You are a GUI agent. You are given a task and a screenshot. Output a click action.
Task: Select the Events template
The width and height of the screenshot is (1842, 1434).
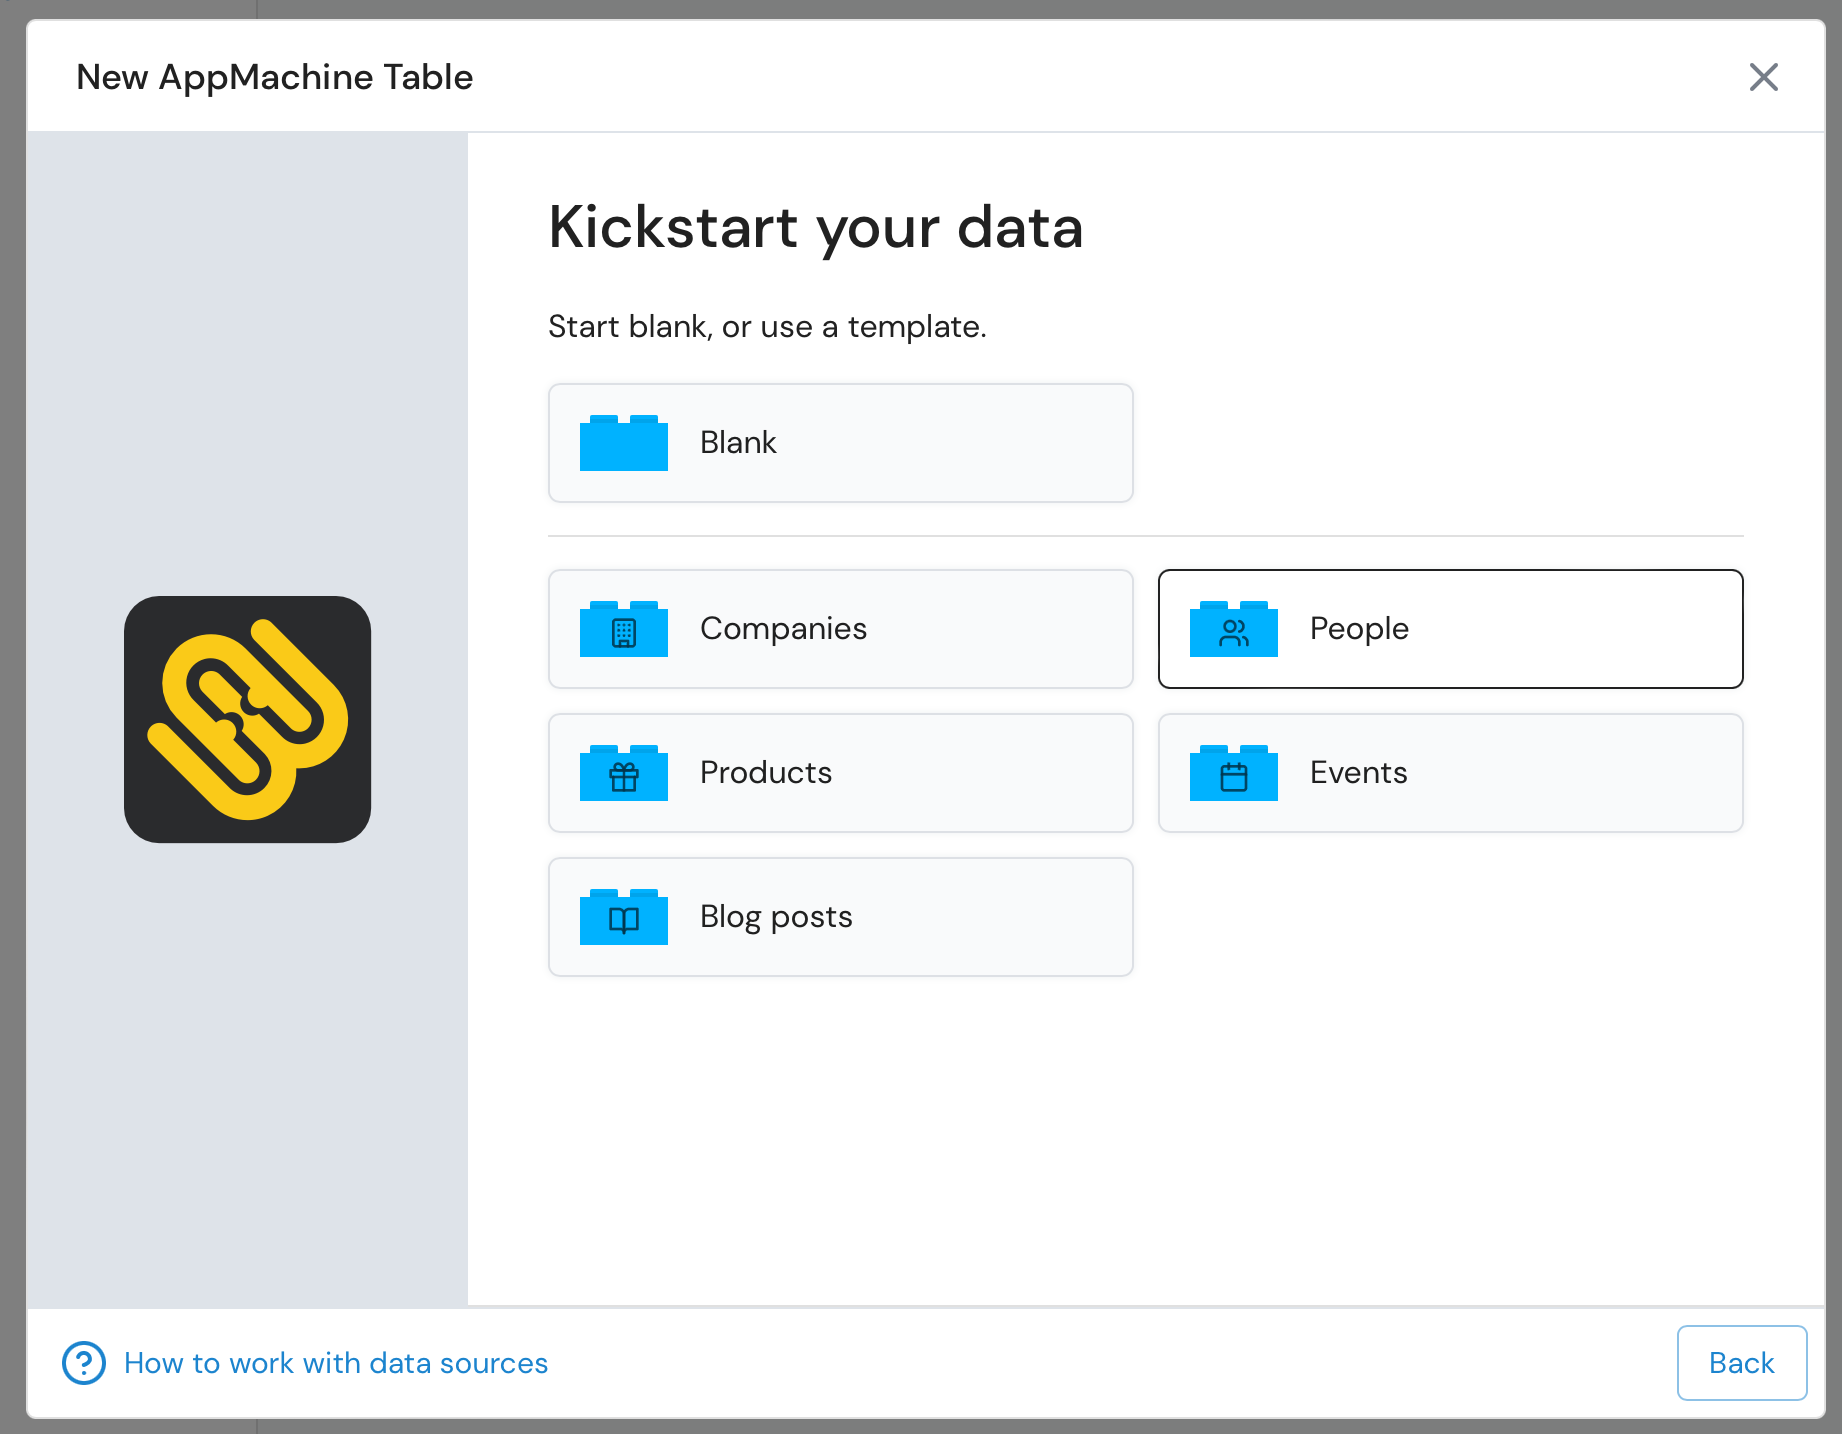[1450, 773]
